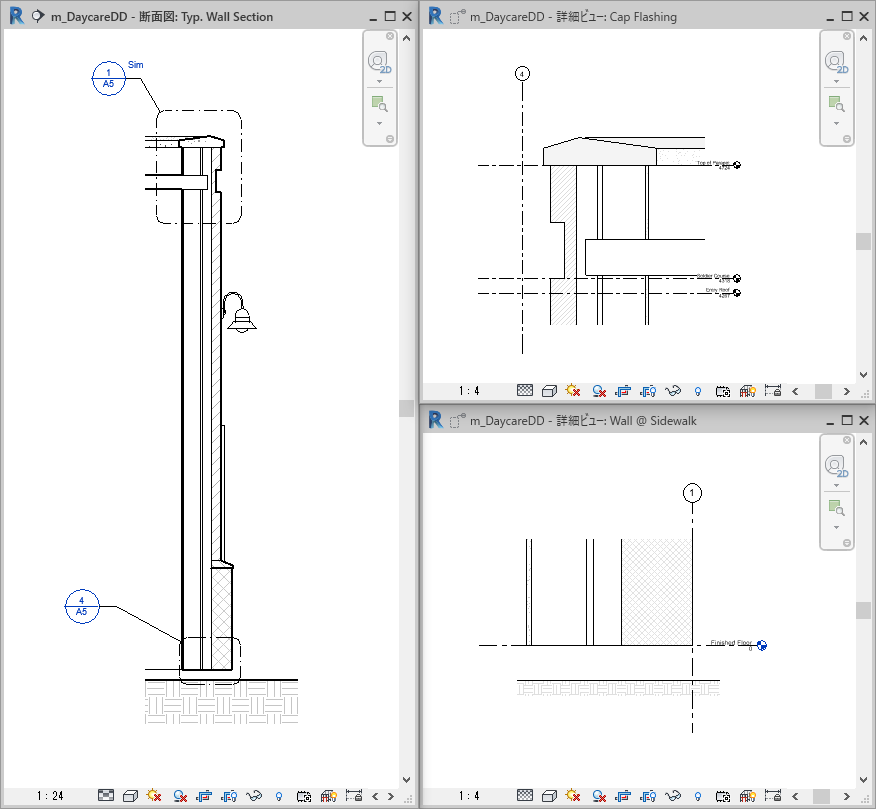The width and height of the screenshot is (876, 809).
Task: Click horizontal scrollbar thumb in Cap Flashing view
Action: click(823, 391)
